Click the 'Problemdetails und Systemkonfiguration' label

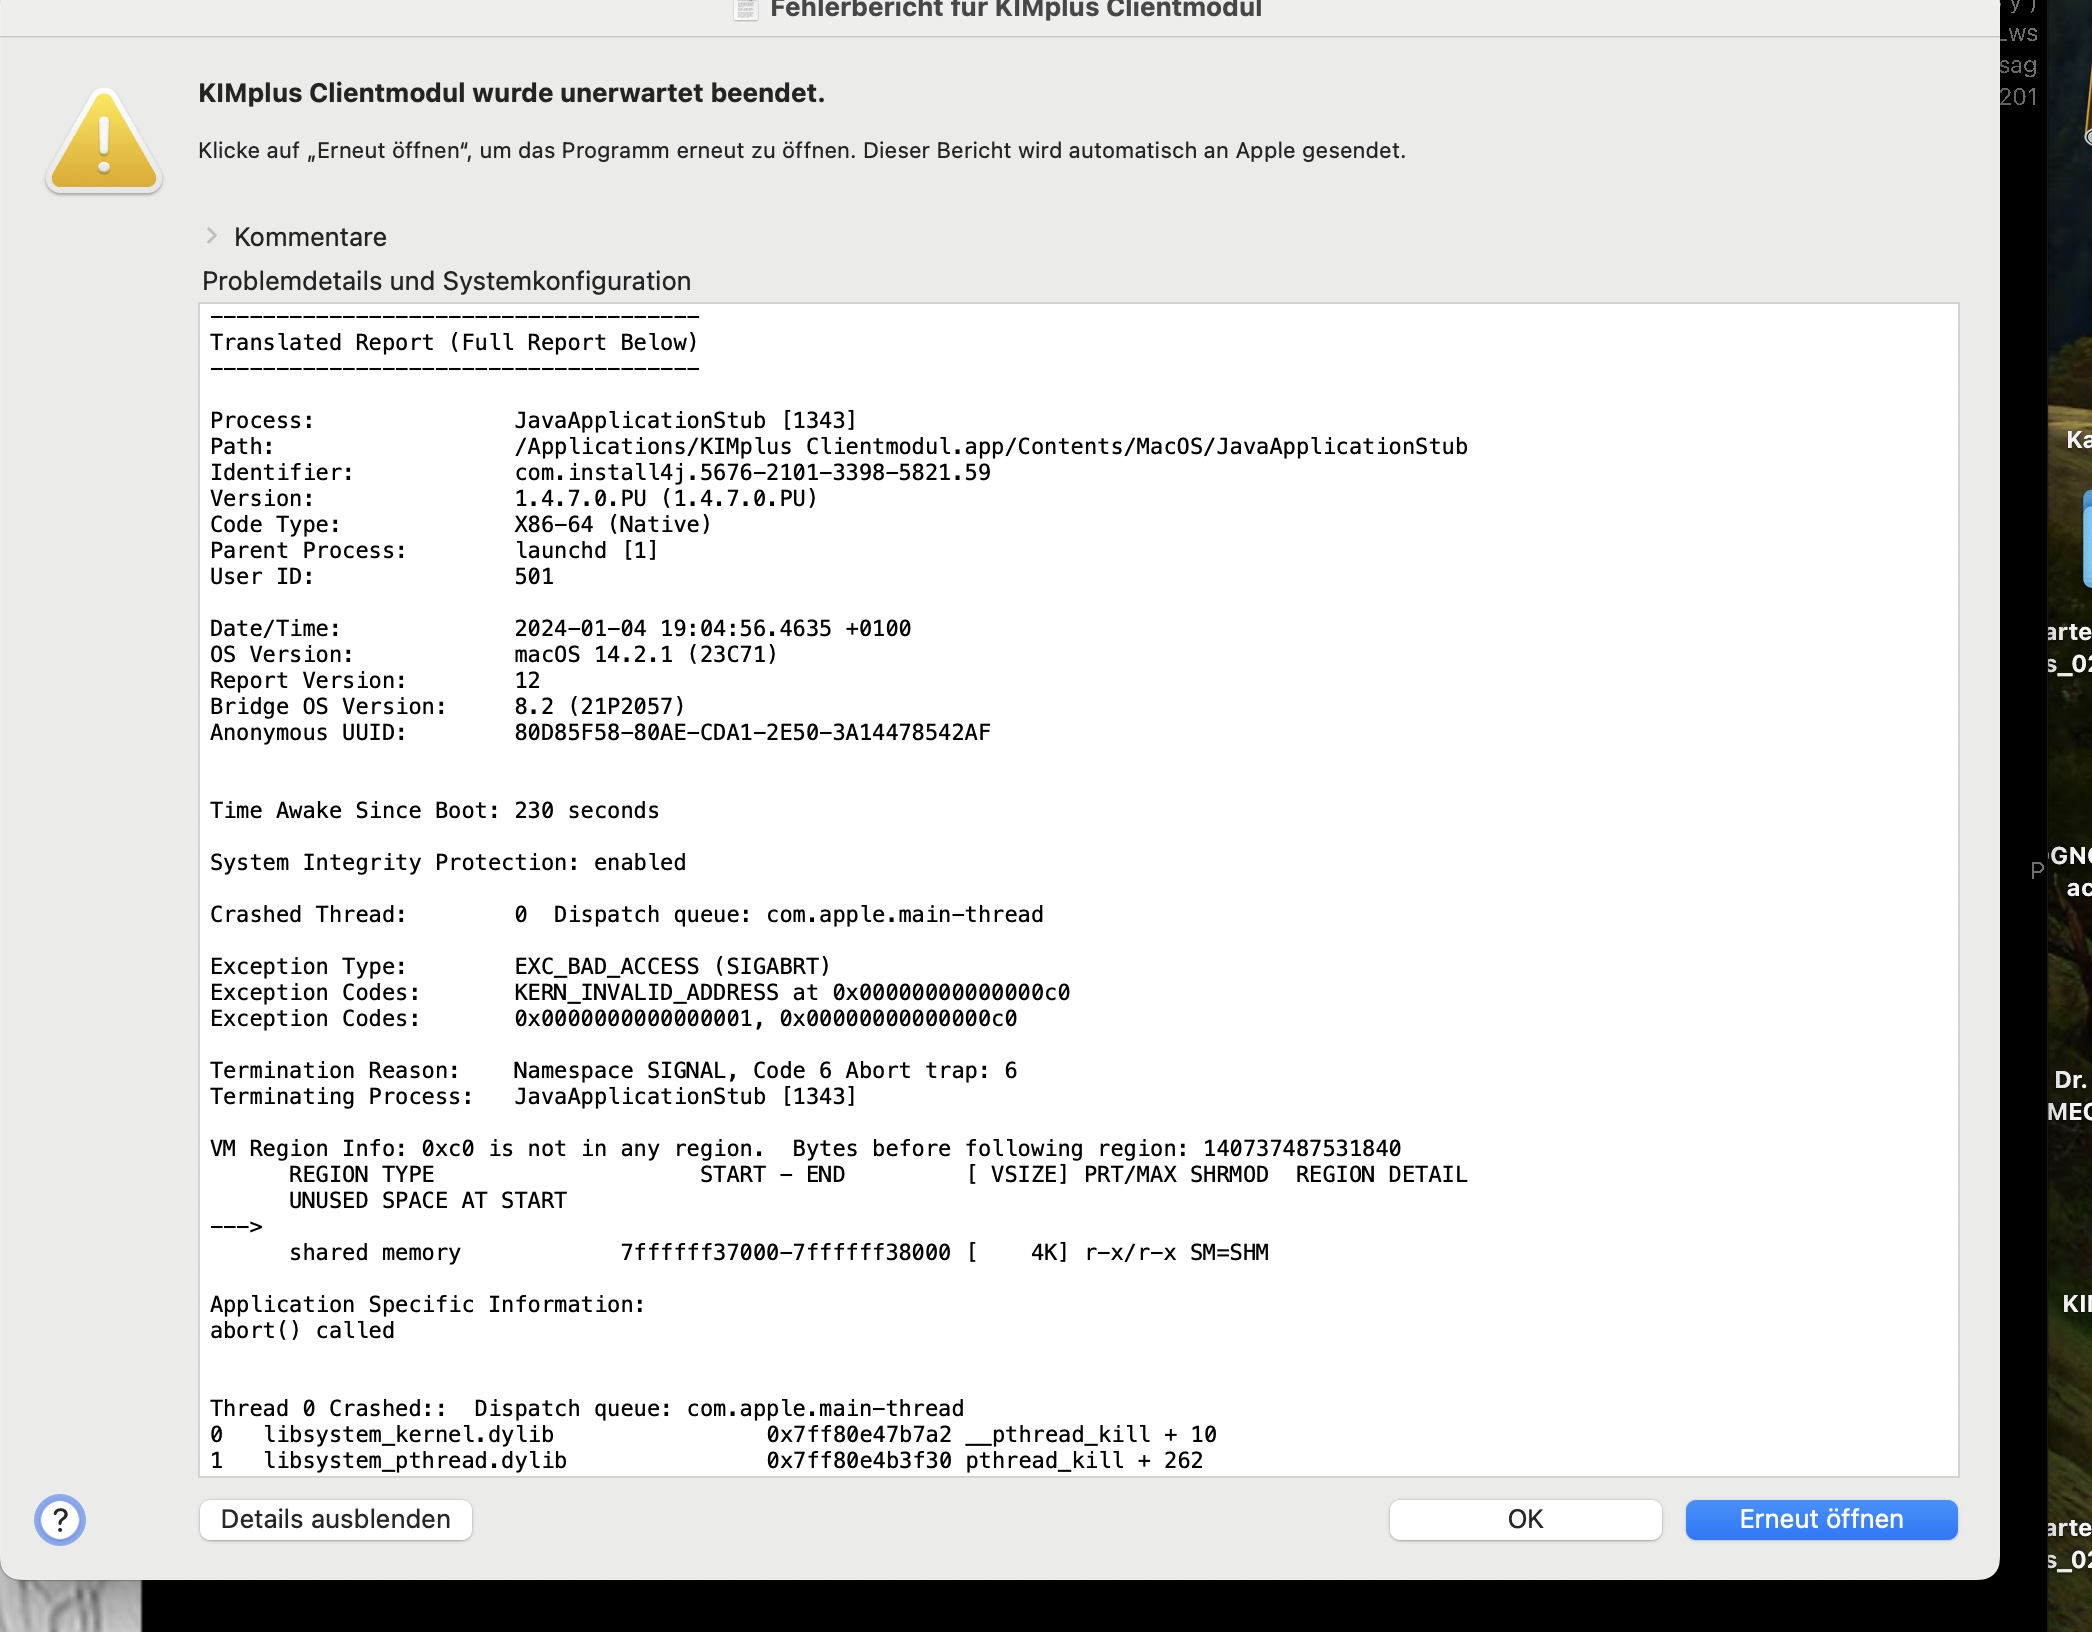(446, 281)
